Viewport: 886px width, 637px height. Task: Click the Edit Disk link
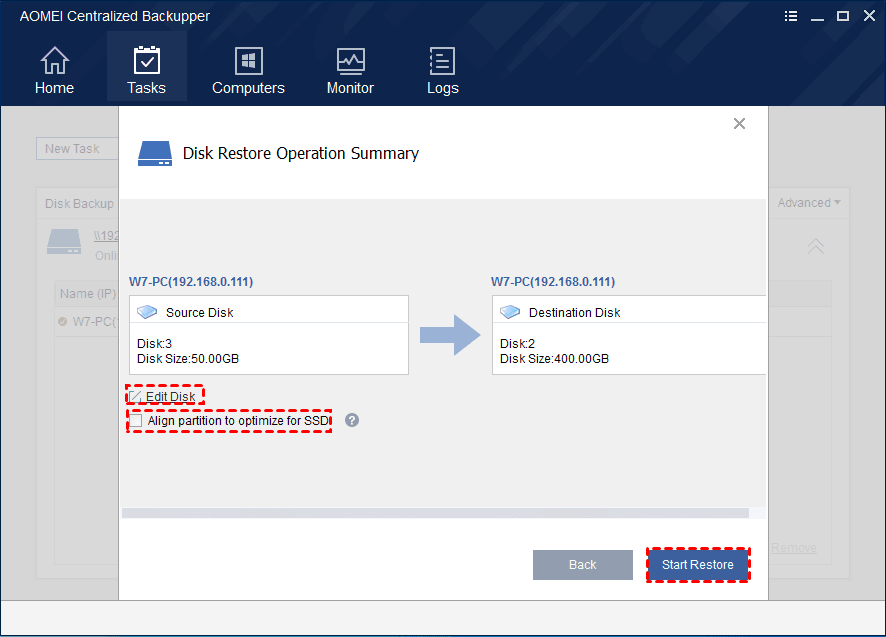point(170,396)
